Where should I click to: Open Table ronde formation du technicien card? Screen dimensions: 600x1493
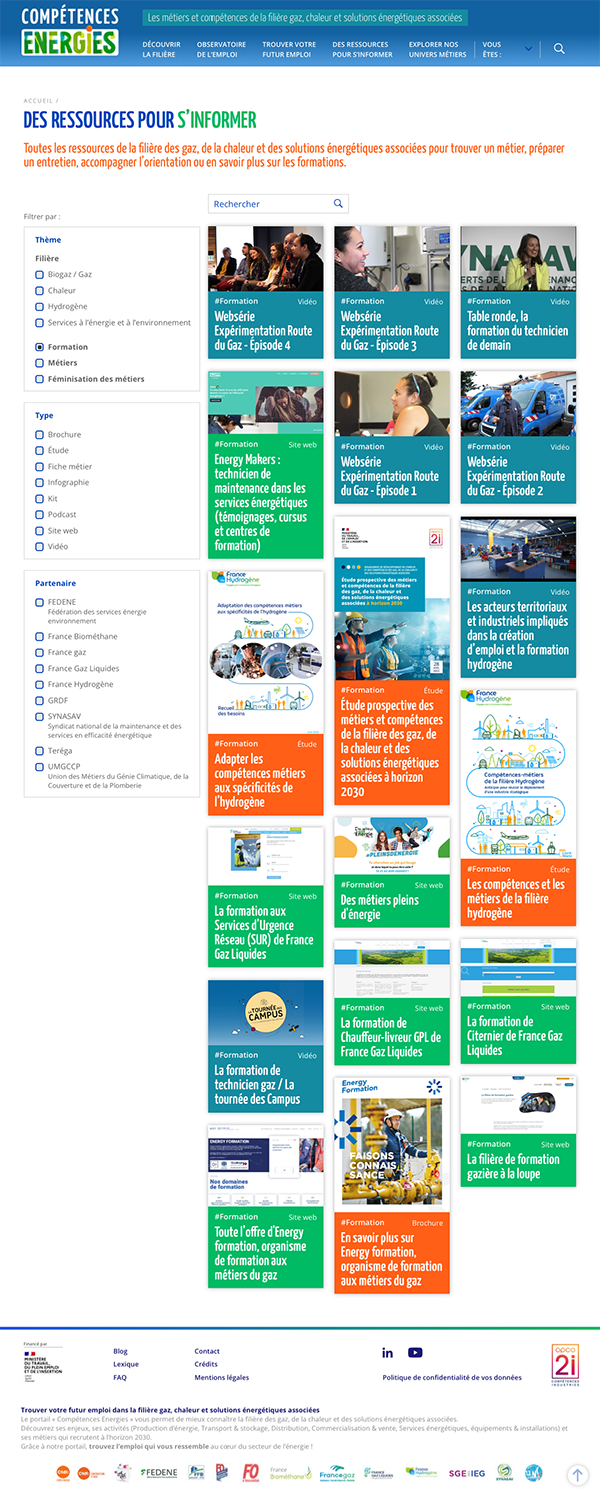click(x=518, y=292)
